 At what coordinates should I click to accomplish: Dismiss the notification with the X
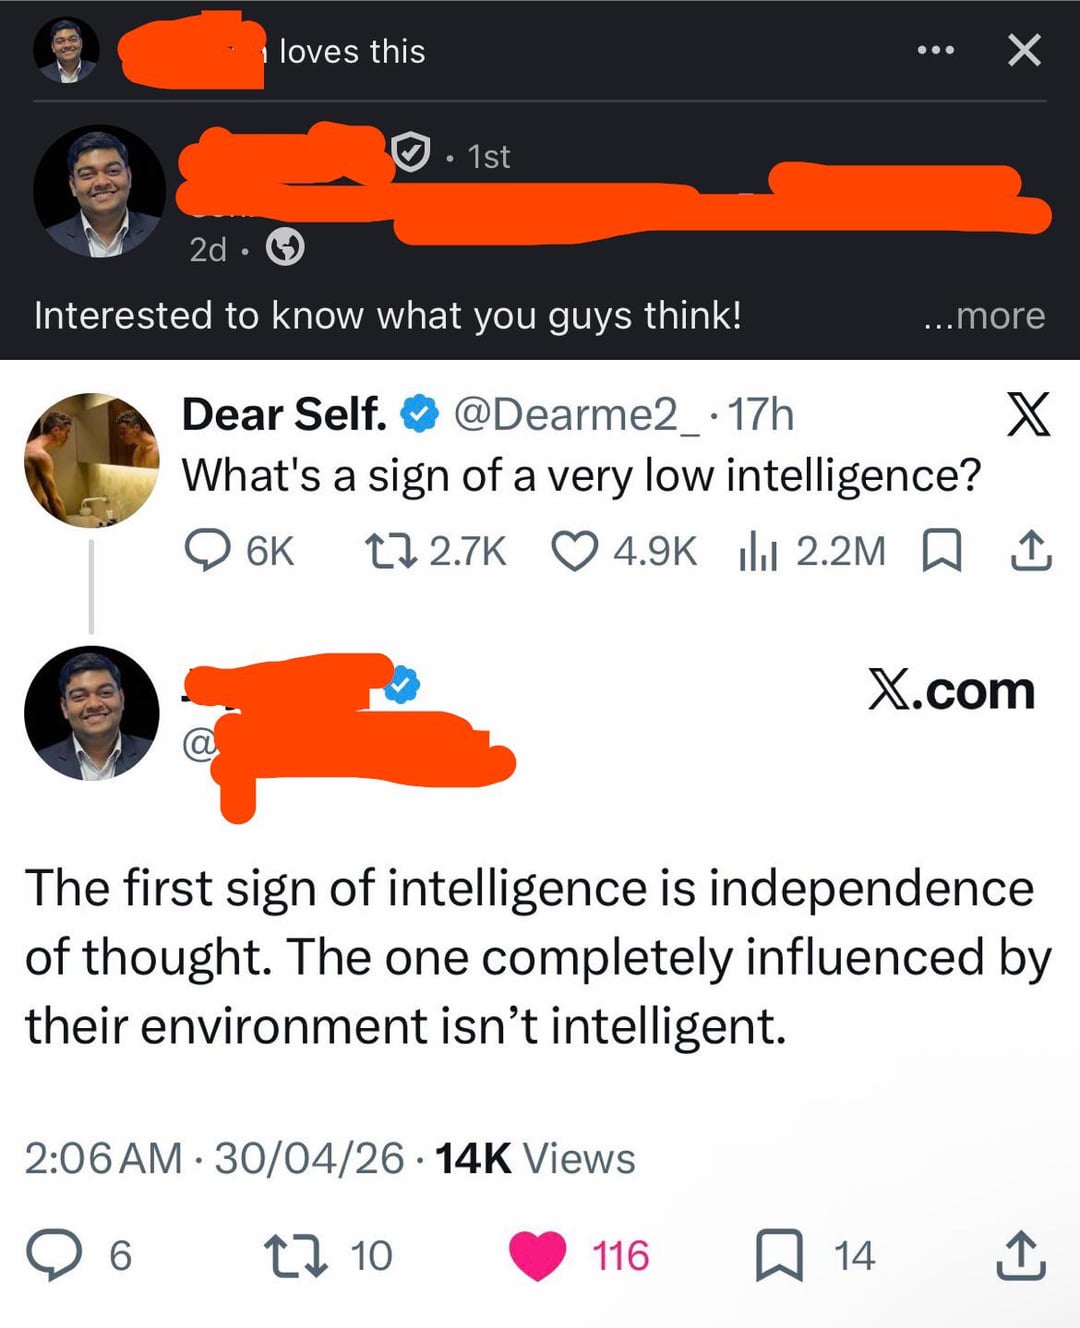click(x=1024, y=49)
